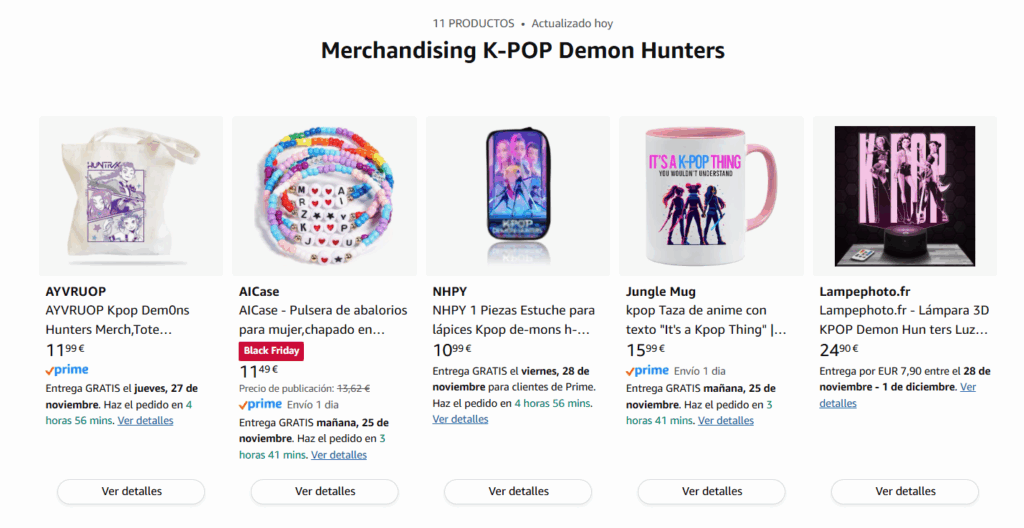Open AYVRUOP Kpop Dem0ns Hunters title link

click(109, 319)
